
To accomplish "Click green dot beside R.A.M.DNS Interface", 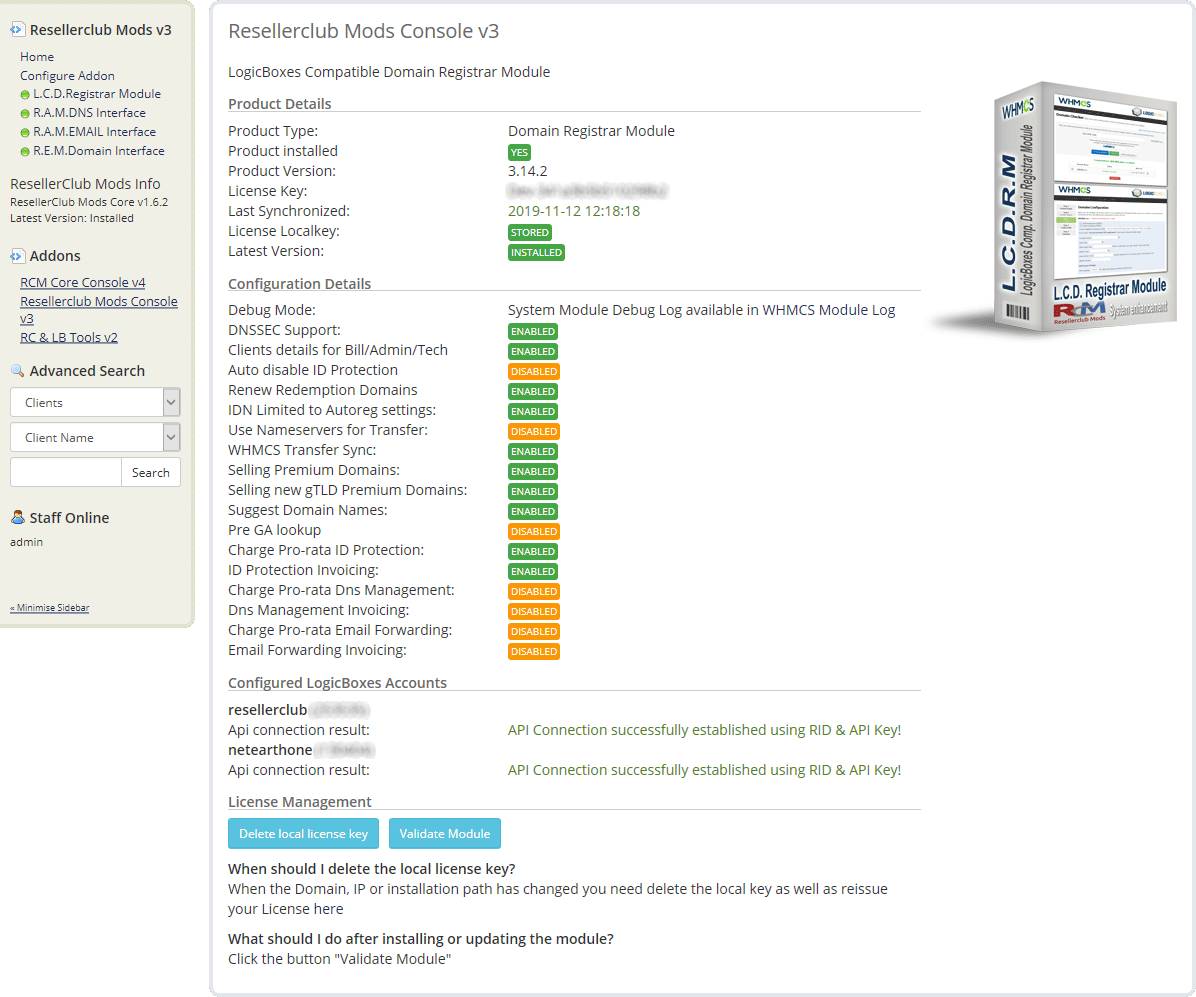I will click(x=25, y=114).
